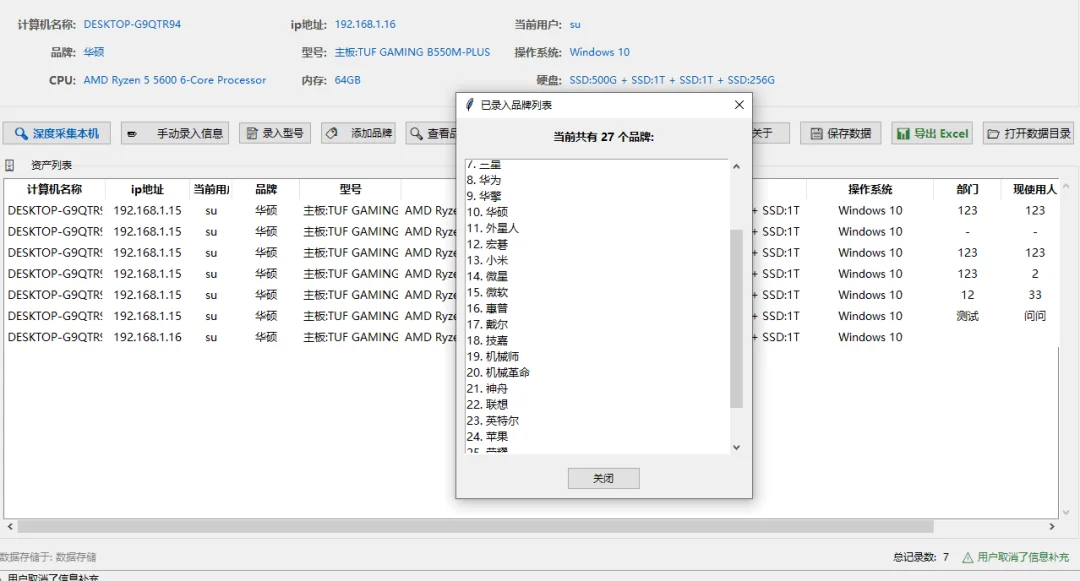Select '11. 外星人' in brand list
Image resolution: width=1080 pixels, height=581 pixels.
pyautogui.click(x=492, y=228)
